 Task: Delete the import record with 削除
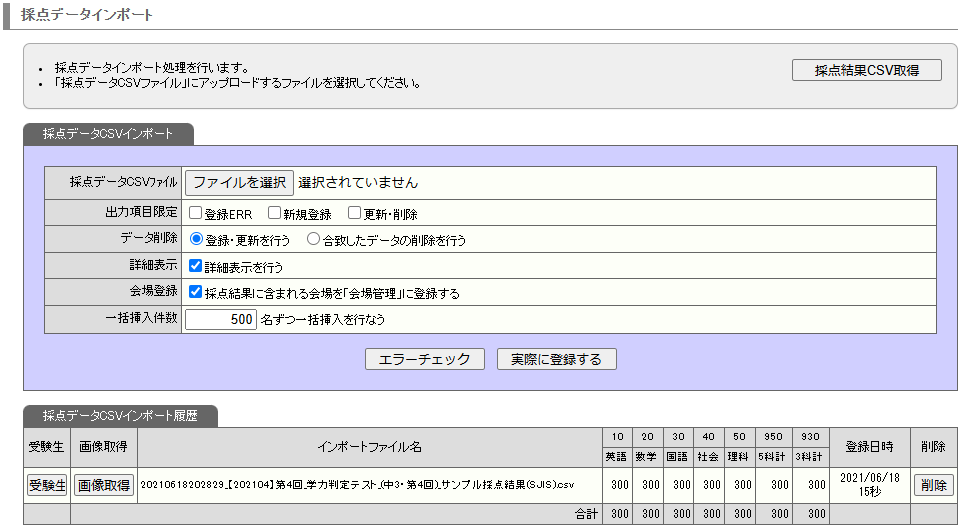click(933, 485)
